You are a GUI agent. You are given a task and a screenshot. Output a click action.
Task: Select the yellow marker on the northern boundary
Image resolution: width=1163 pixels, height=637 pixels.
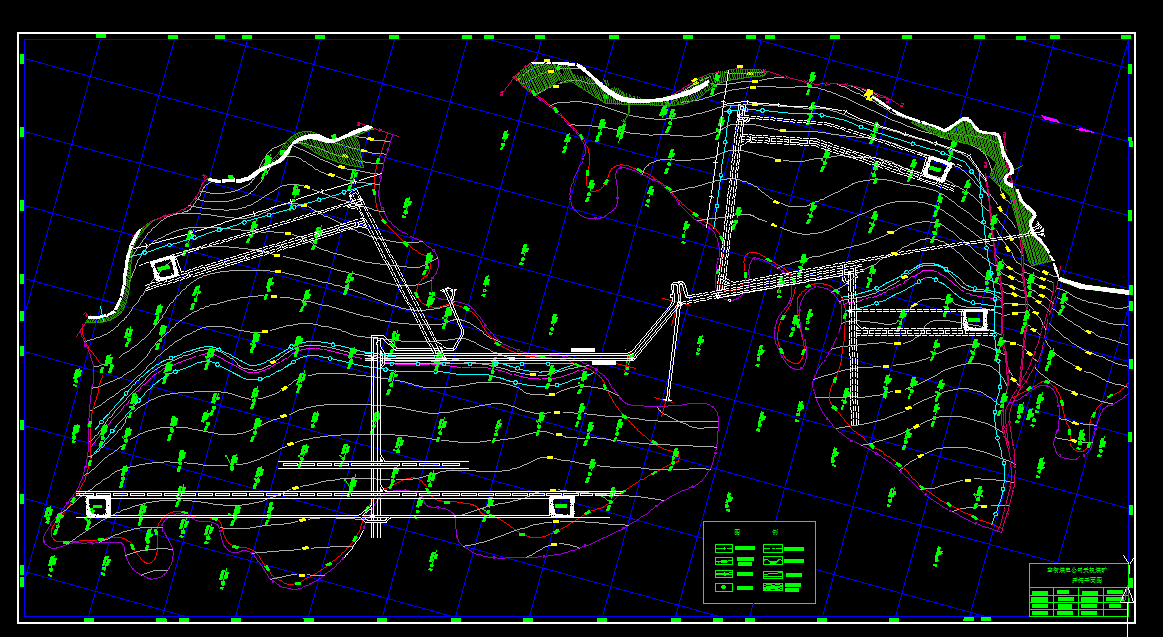click(869, 95)
